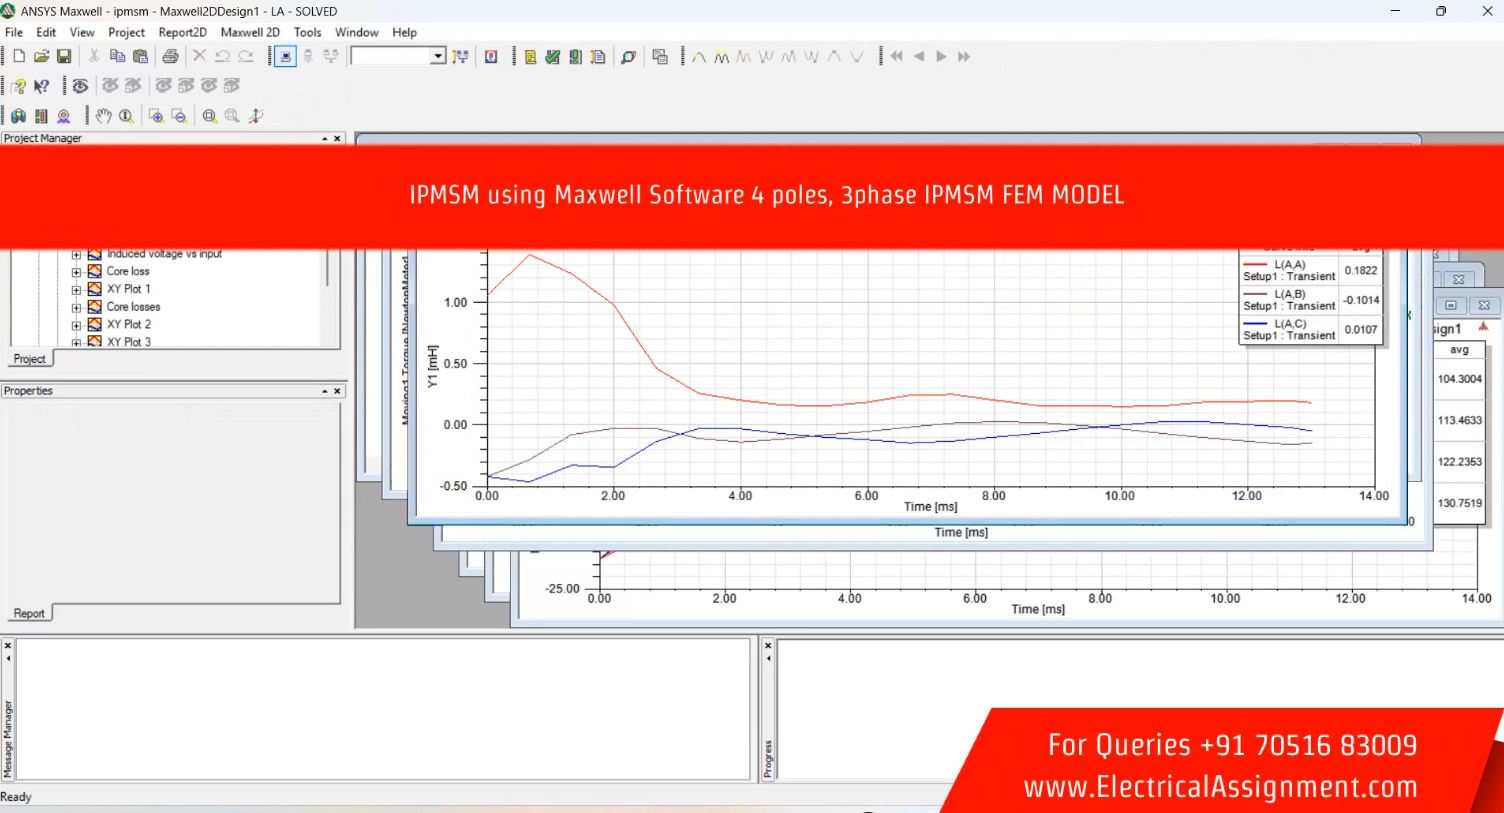Open the File menu
Screen dimensions: 1504x813
(x=14, y=32)
